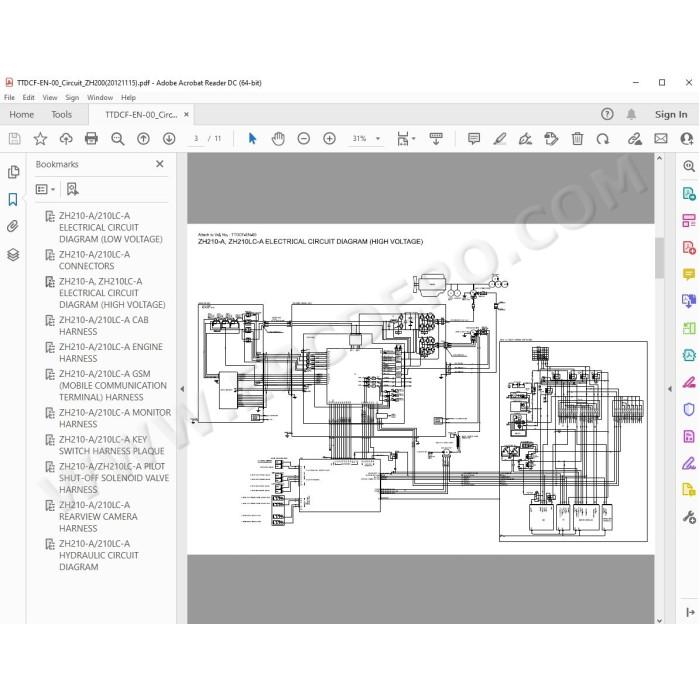Viewport: 700px width, 700px height.
Task: Activate the selection arrow tool
Action: pyautogui.click(x=252, y=139)
